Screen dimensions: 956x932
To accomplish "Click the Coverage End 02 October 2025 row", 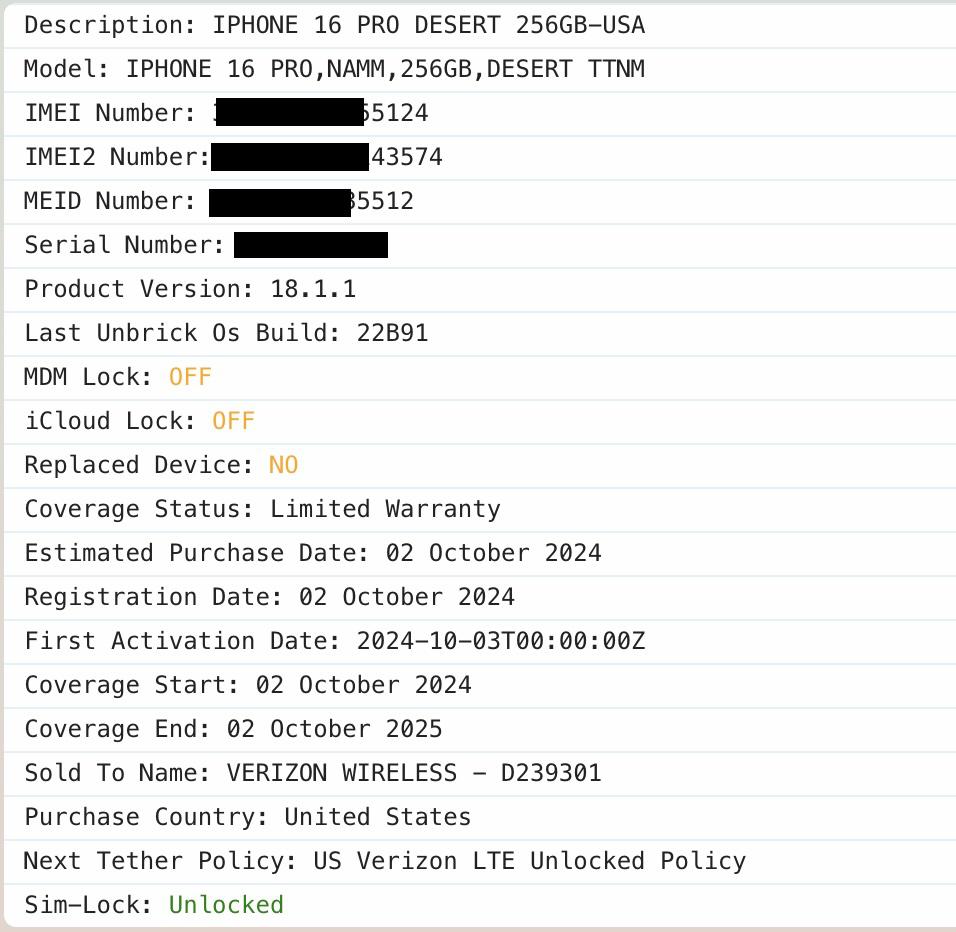I will pos(233,729).
